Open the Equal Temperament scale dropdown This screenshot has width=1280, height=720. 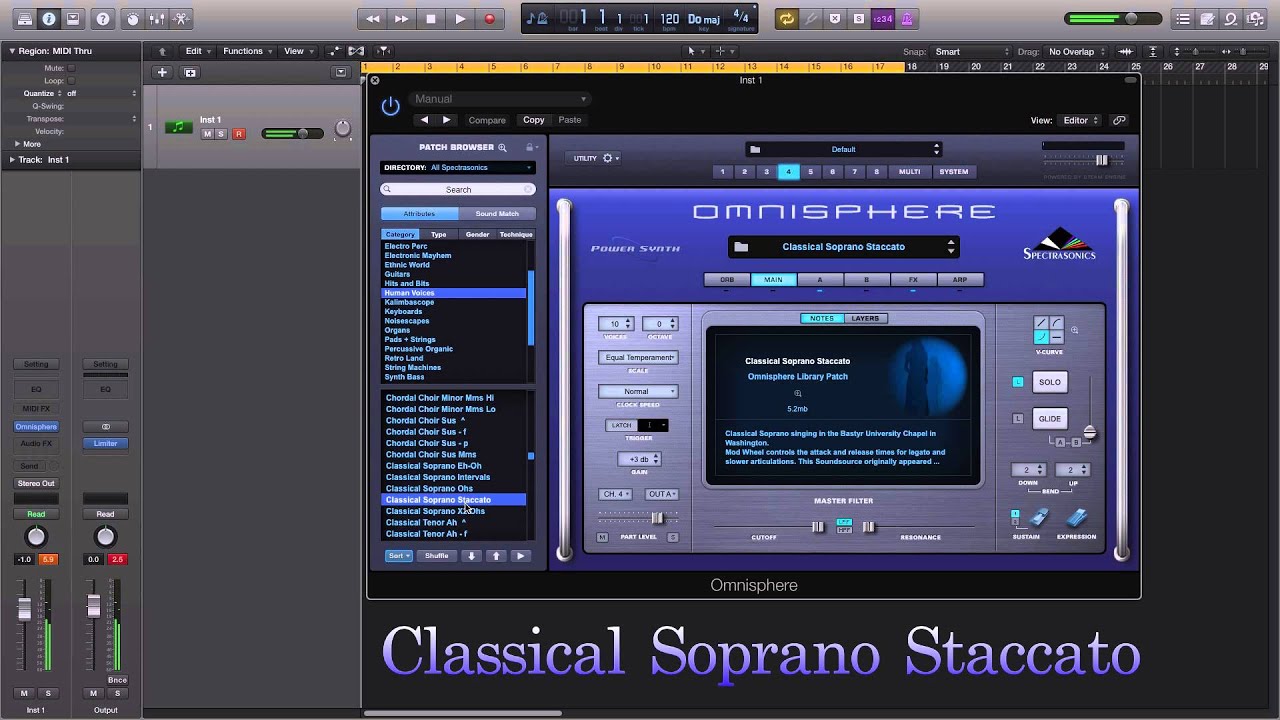point(639,357)
